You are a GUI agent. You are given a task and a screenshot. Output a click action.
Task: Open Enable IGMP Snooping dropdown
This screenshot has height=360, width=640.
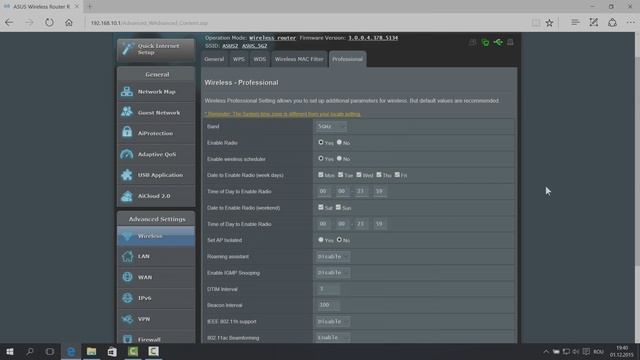coord(333,273)
